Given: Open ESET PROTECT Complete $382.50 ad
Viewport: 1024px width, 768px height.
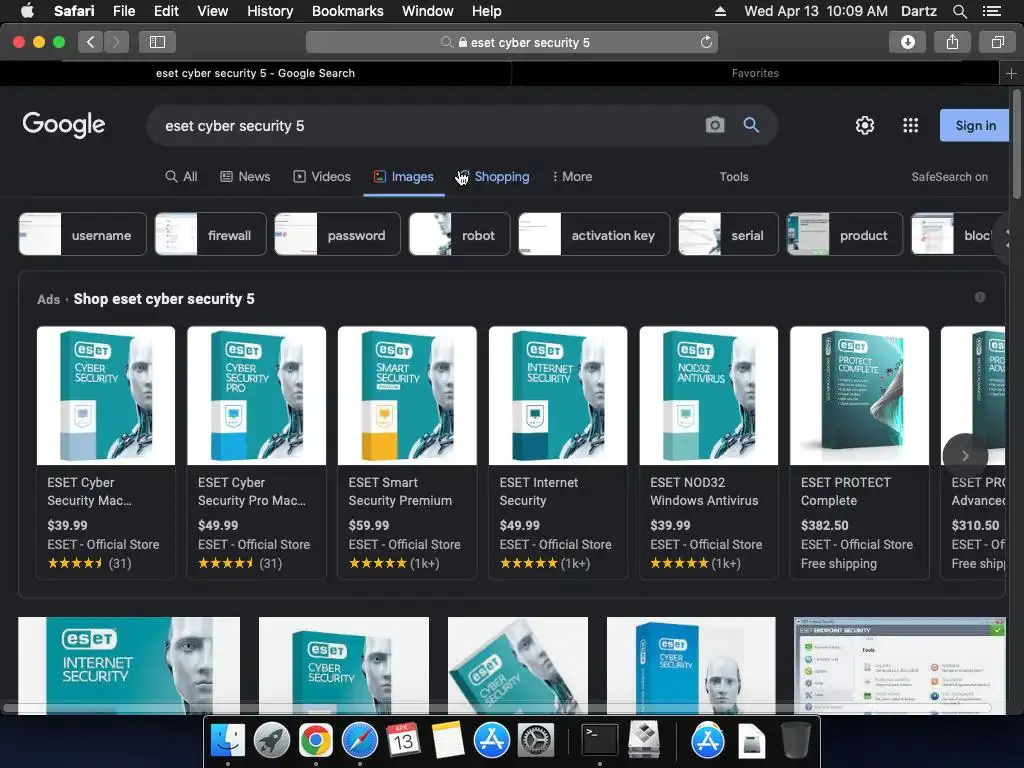Looking at the screenshot, I should 859,452.
